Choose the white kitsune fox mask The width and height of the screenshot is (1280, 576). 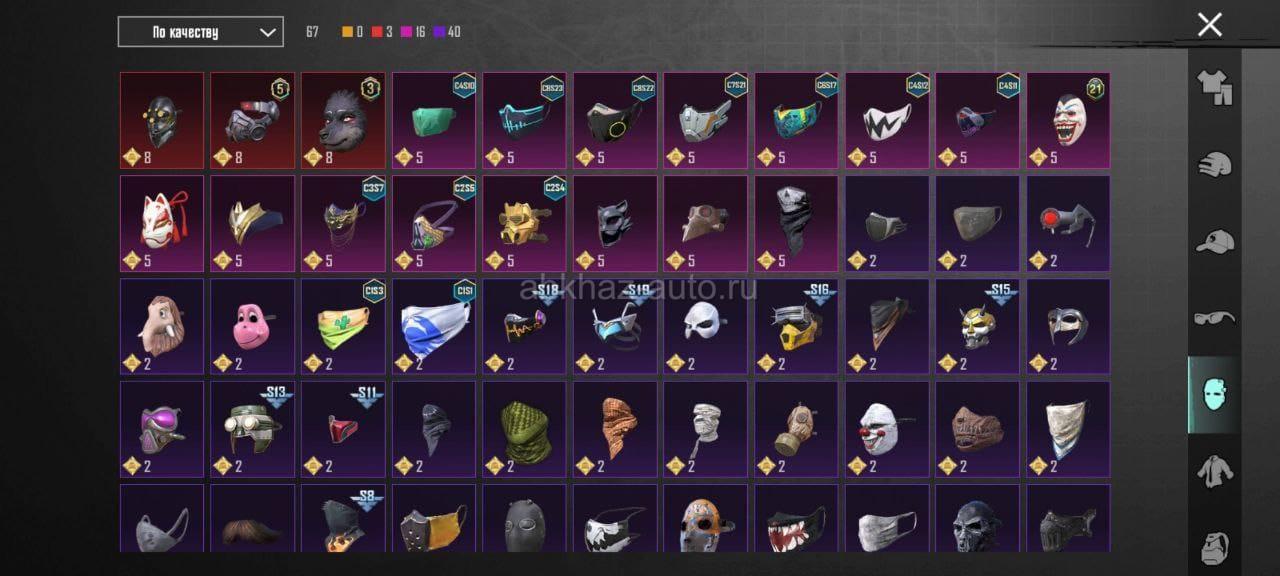(162, 223)
